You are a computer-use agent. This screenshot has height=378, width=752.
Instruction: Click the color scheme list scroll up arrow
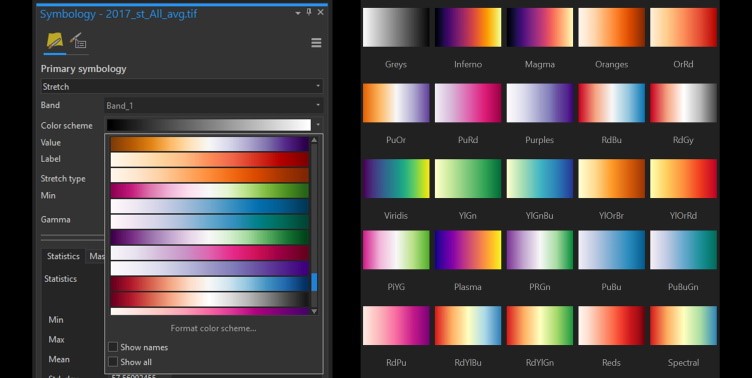click(314, 140)
